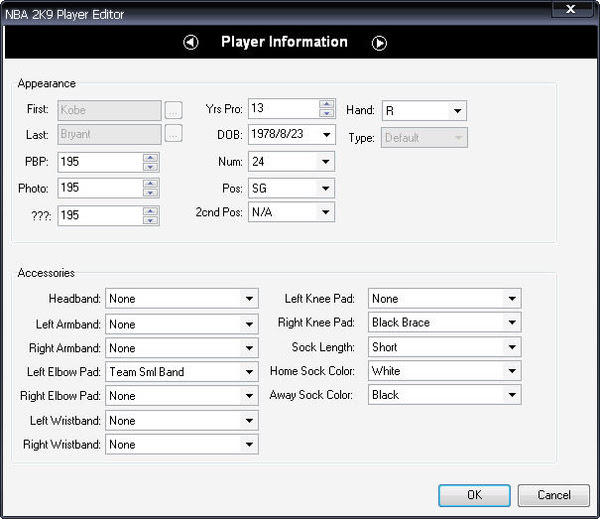Click the Player Information page title
The image size is (600, 519).
coord(284,42)
